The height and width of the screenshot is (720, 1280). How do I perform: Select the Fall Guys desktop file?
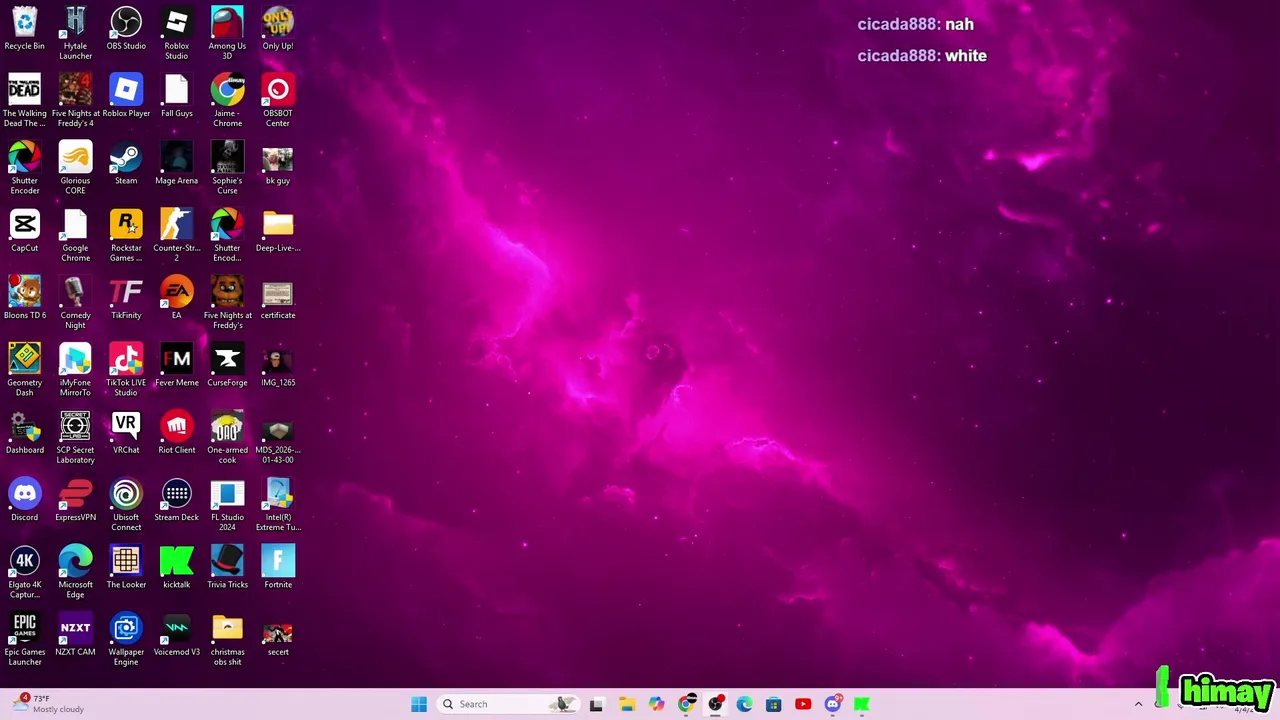tap(176, 95)
